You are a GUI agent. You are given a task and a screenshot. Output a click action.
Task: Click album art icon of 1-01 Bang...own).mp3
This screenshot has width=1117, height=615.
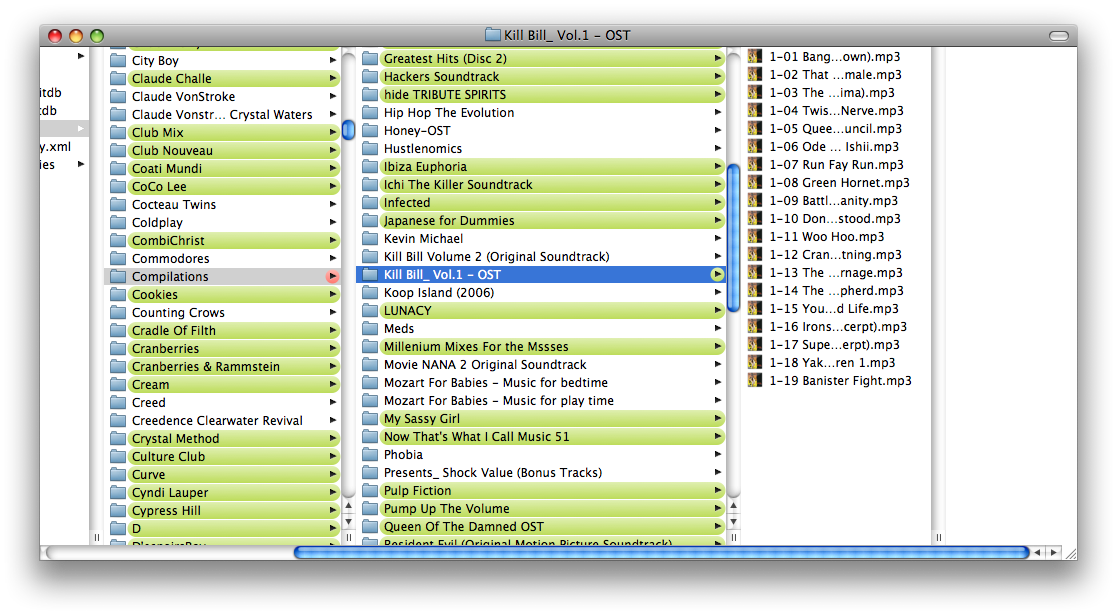click(x=755, y=56)
